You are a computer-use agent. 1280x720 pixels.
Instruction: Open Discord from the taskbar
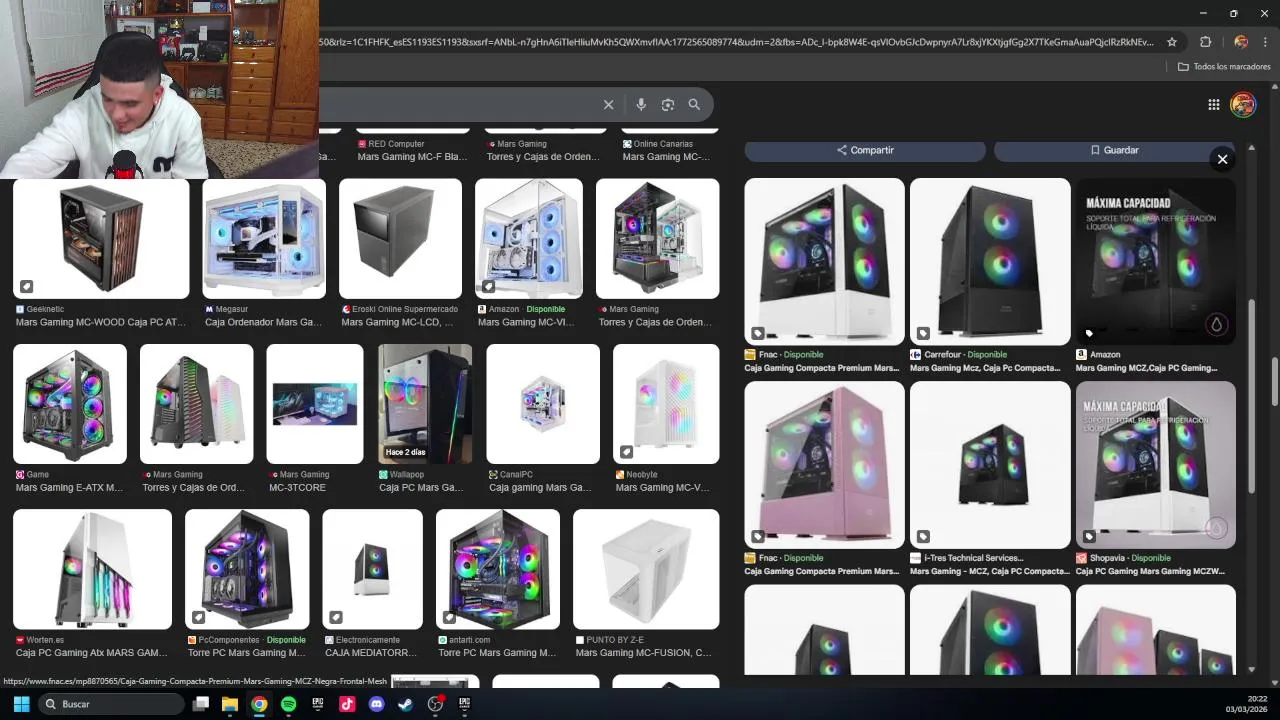376,704
